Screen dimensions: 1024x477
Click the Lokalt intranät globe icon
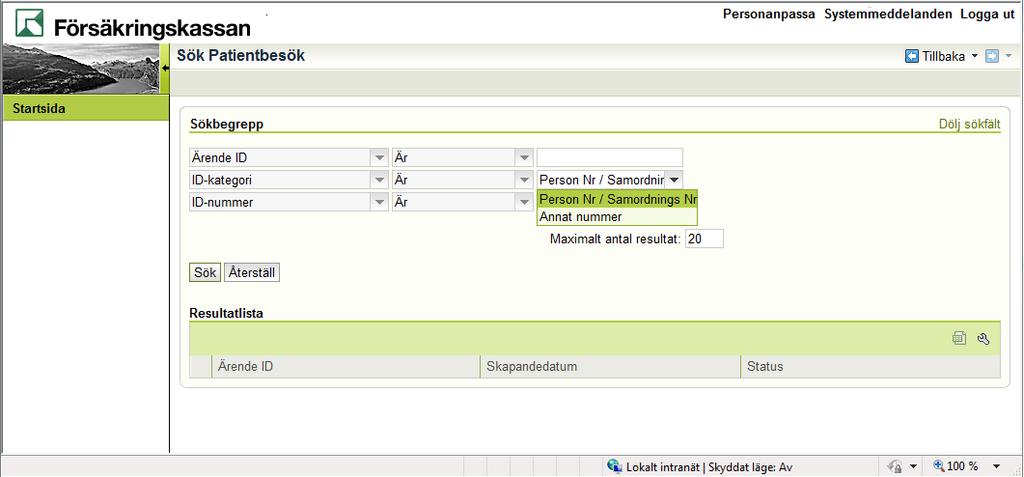pos(614,466)
